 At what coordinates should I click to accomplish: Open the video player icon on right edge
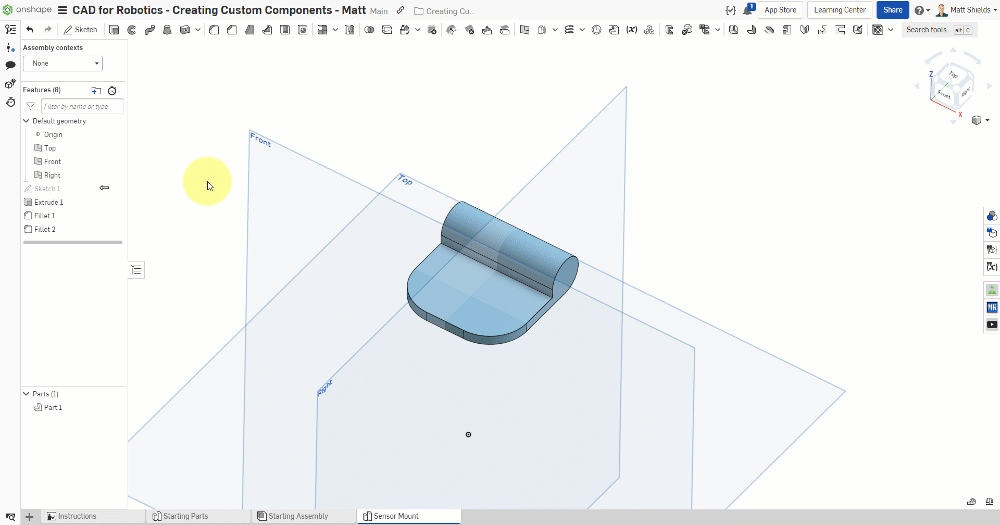[x=992, y=325]
